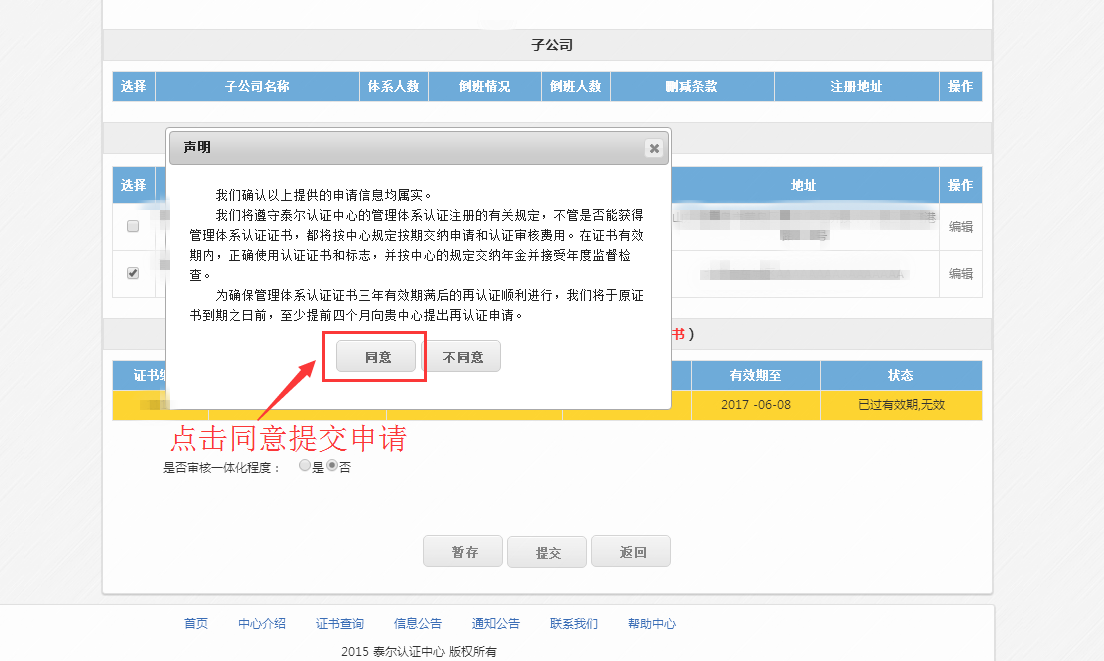Viewport: 1104px width, 661px height.
Task: Open the 联系我们 footer link
Action: (574, 623)
